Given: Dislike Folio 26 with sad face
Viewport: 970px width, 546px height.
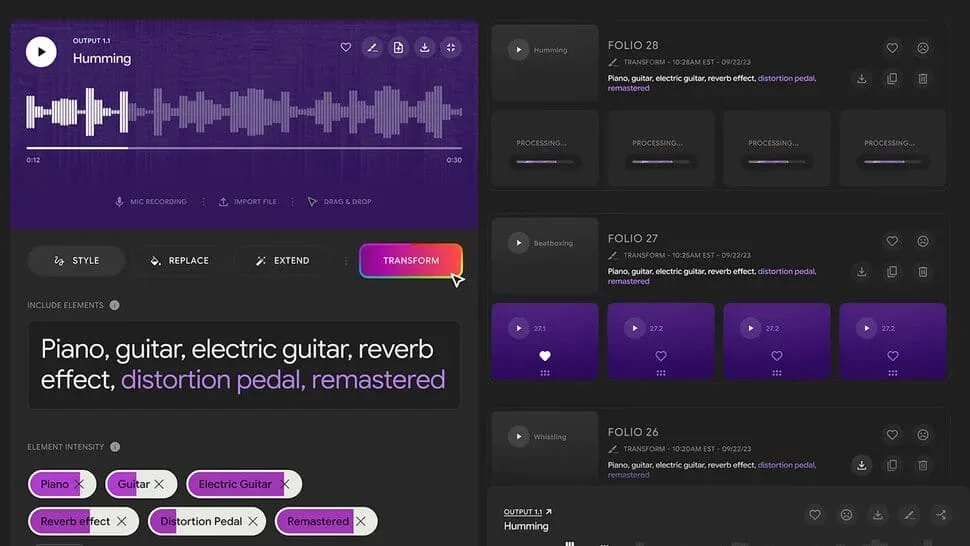Looking at the screenshot, I should point(922,435).
